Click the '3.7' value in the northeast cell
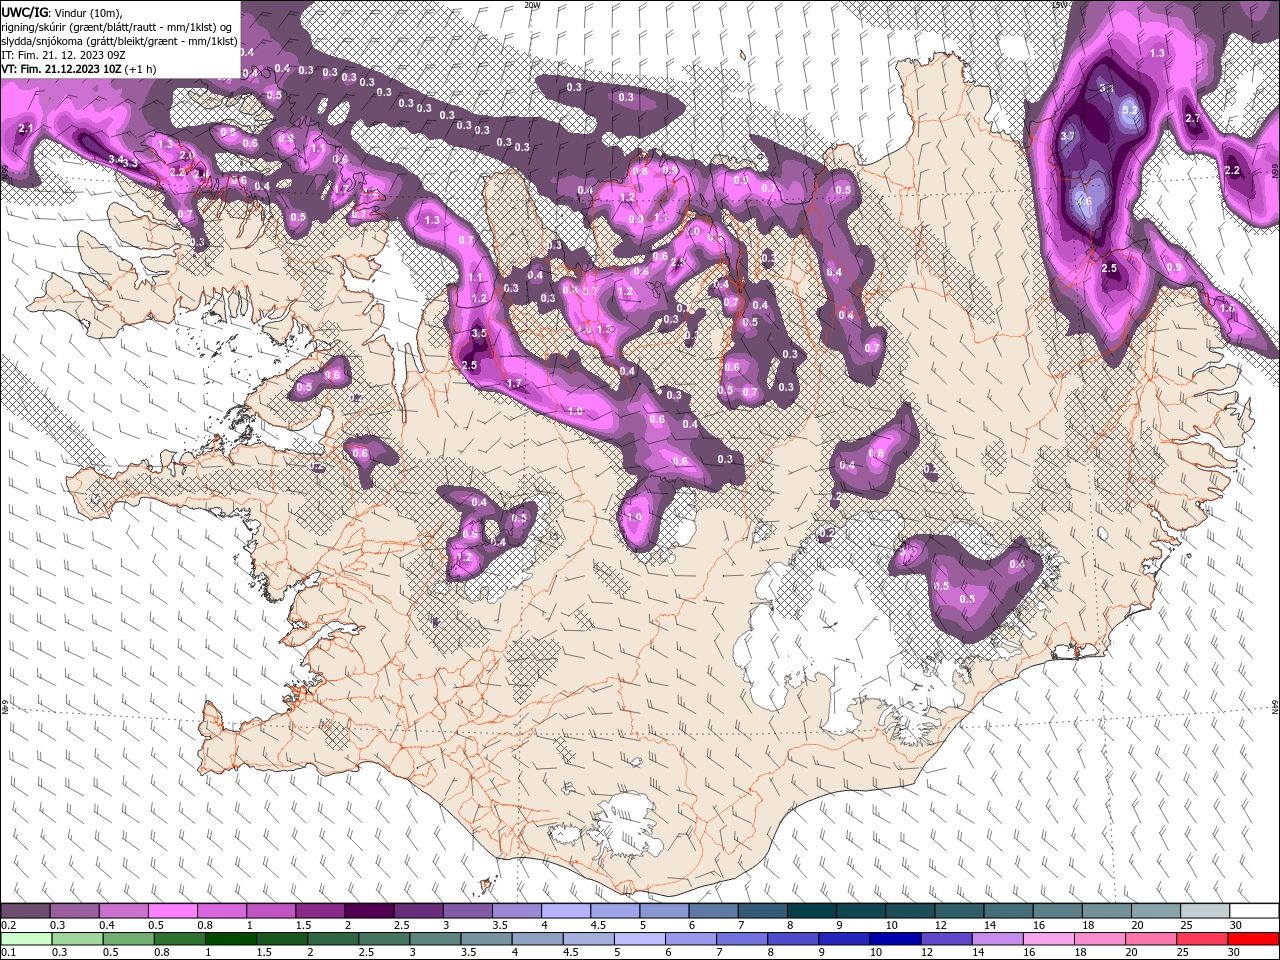1280x960 pixels. [x=1067, y=136]
